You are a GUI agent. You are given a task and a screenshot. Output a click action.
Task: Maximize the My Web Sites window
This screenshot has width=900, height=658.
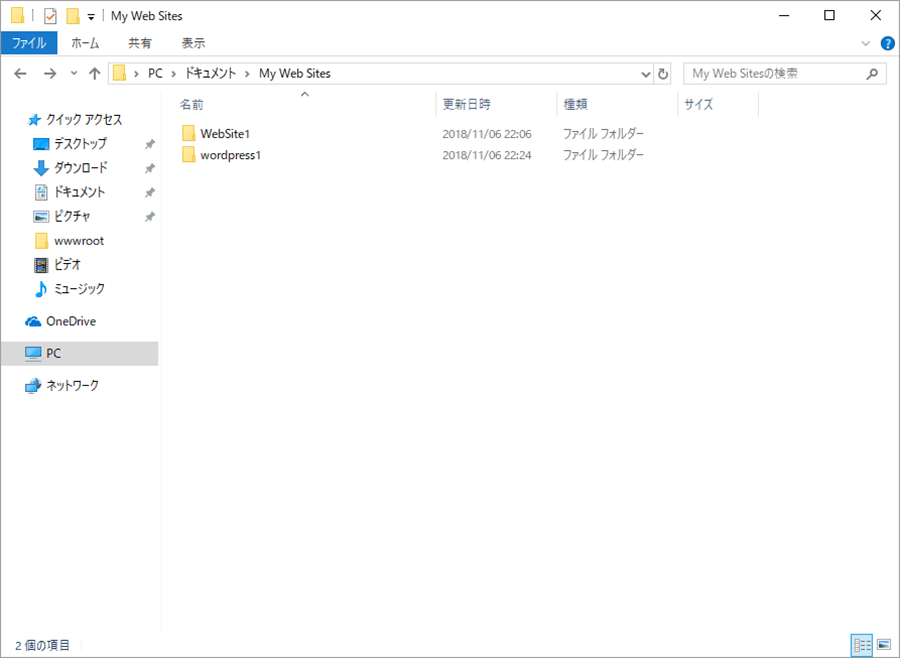(829, 16)
